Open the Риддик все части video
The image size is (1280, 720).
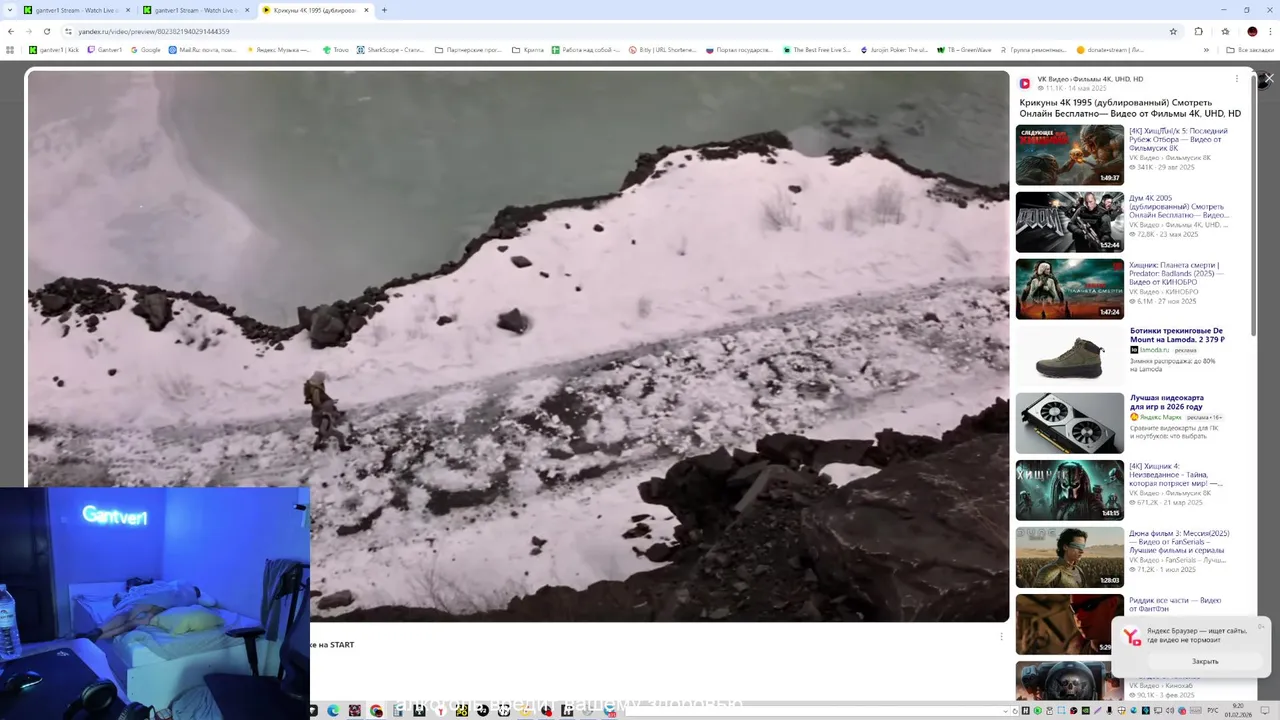click(1175, 604)
